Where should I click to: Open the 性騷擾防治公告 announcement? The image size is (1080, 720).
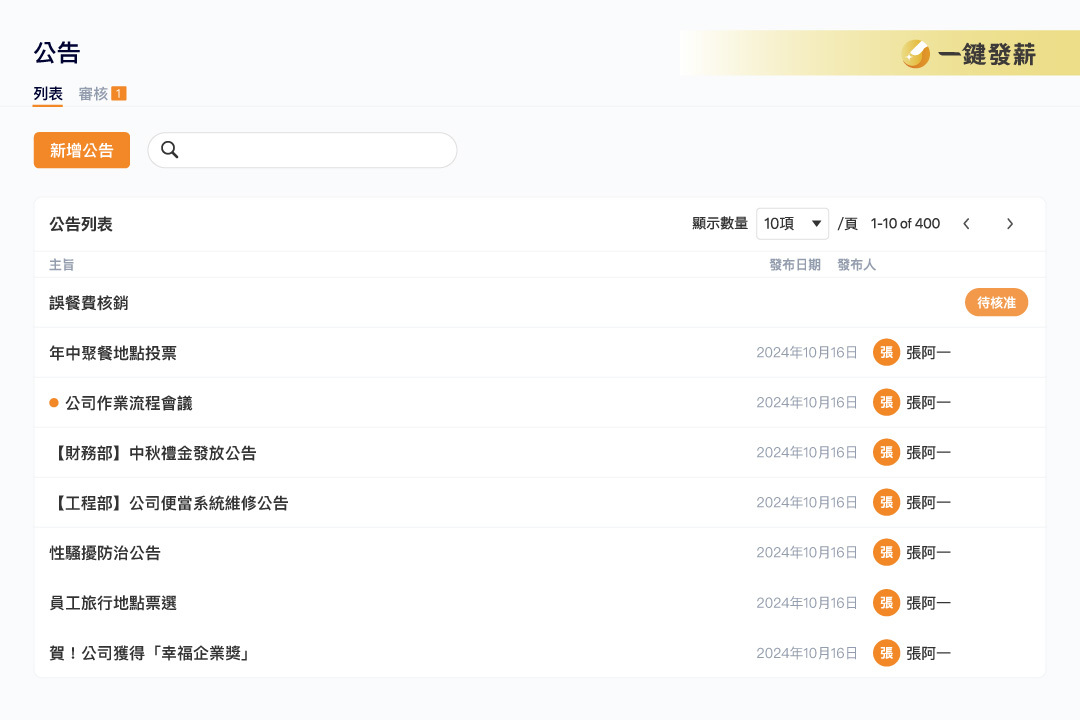105,553
